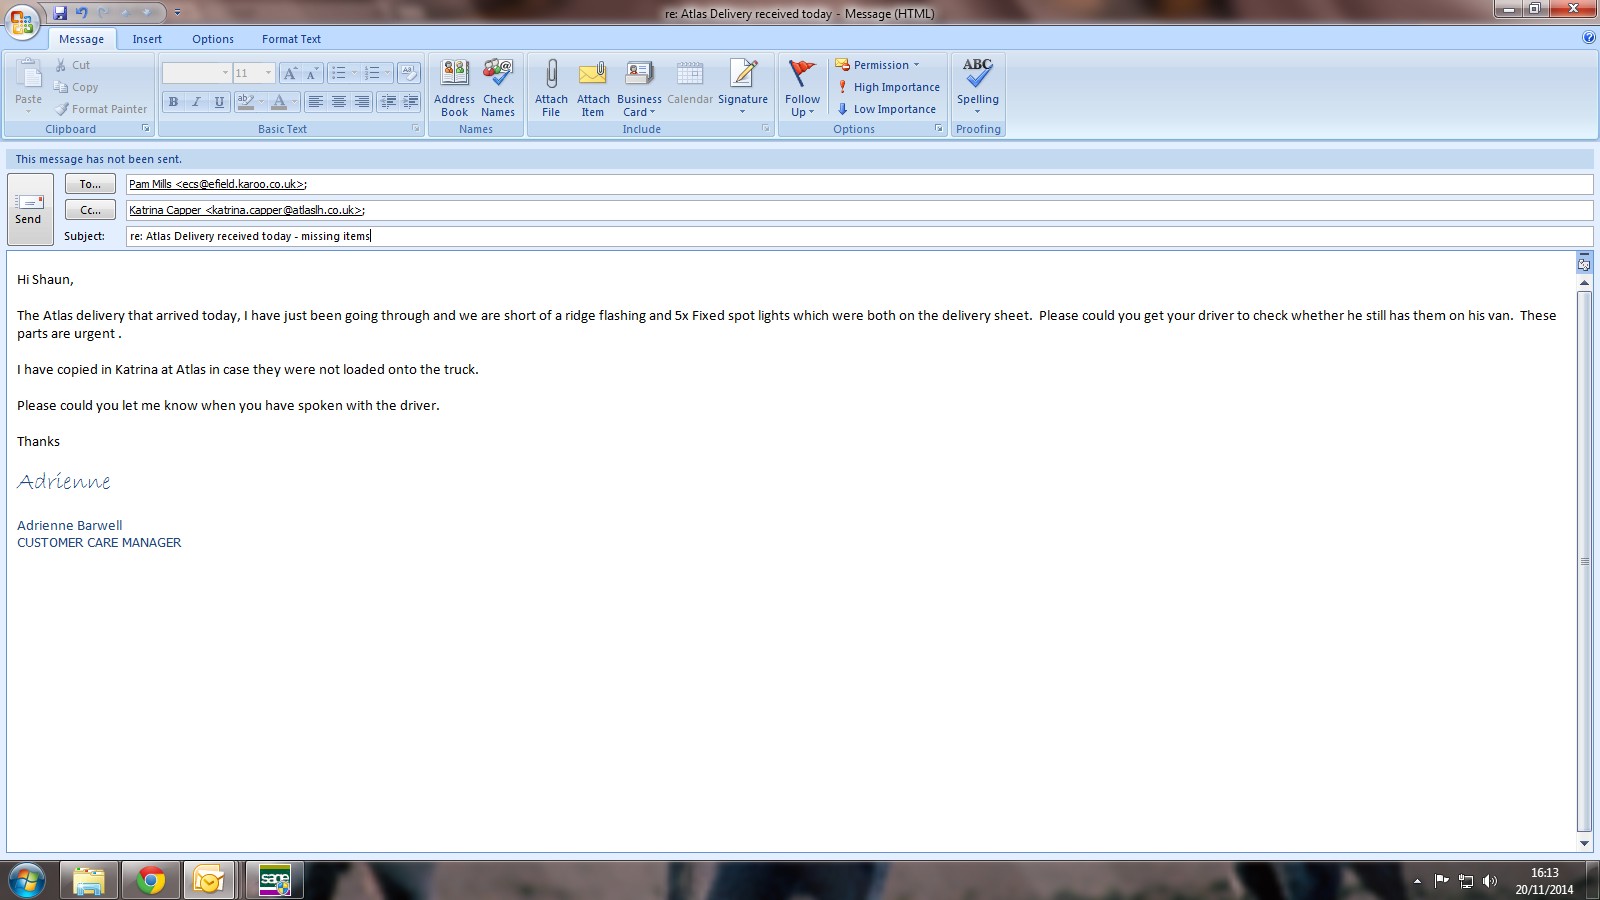Click in the Subject field
Screen dimensions: 1600x900
click(859, 236)
